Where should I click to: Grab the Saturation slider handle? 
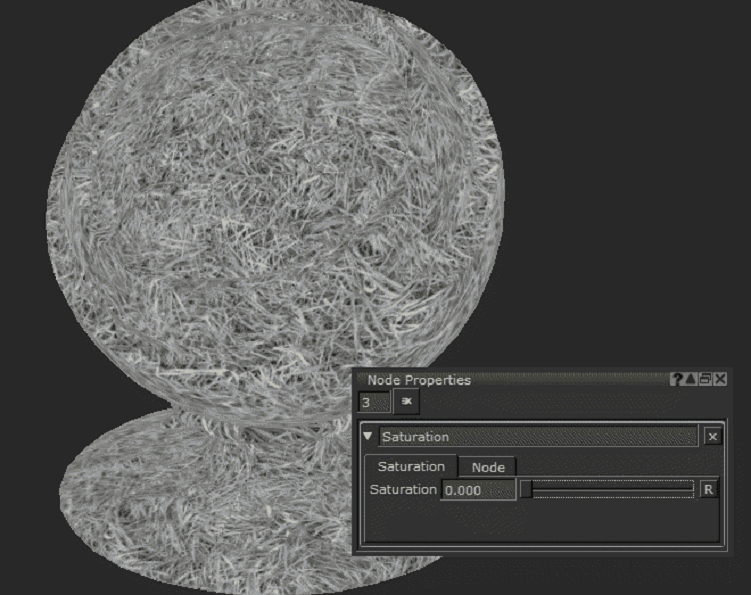(x=526, y=490)
